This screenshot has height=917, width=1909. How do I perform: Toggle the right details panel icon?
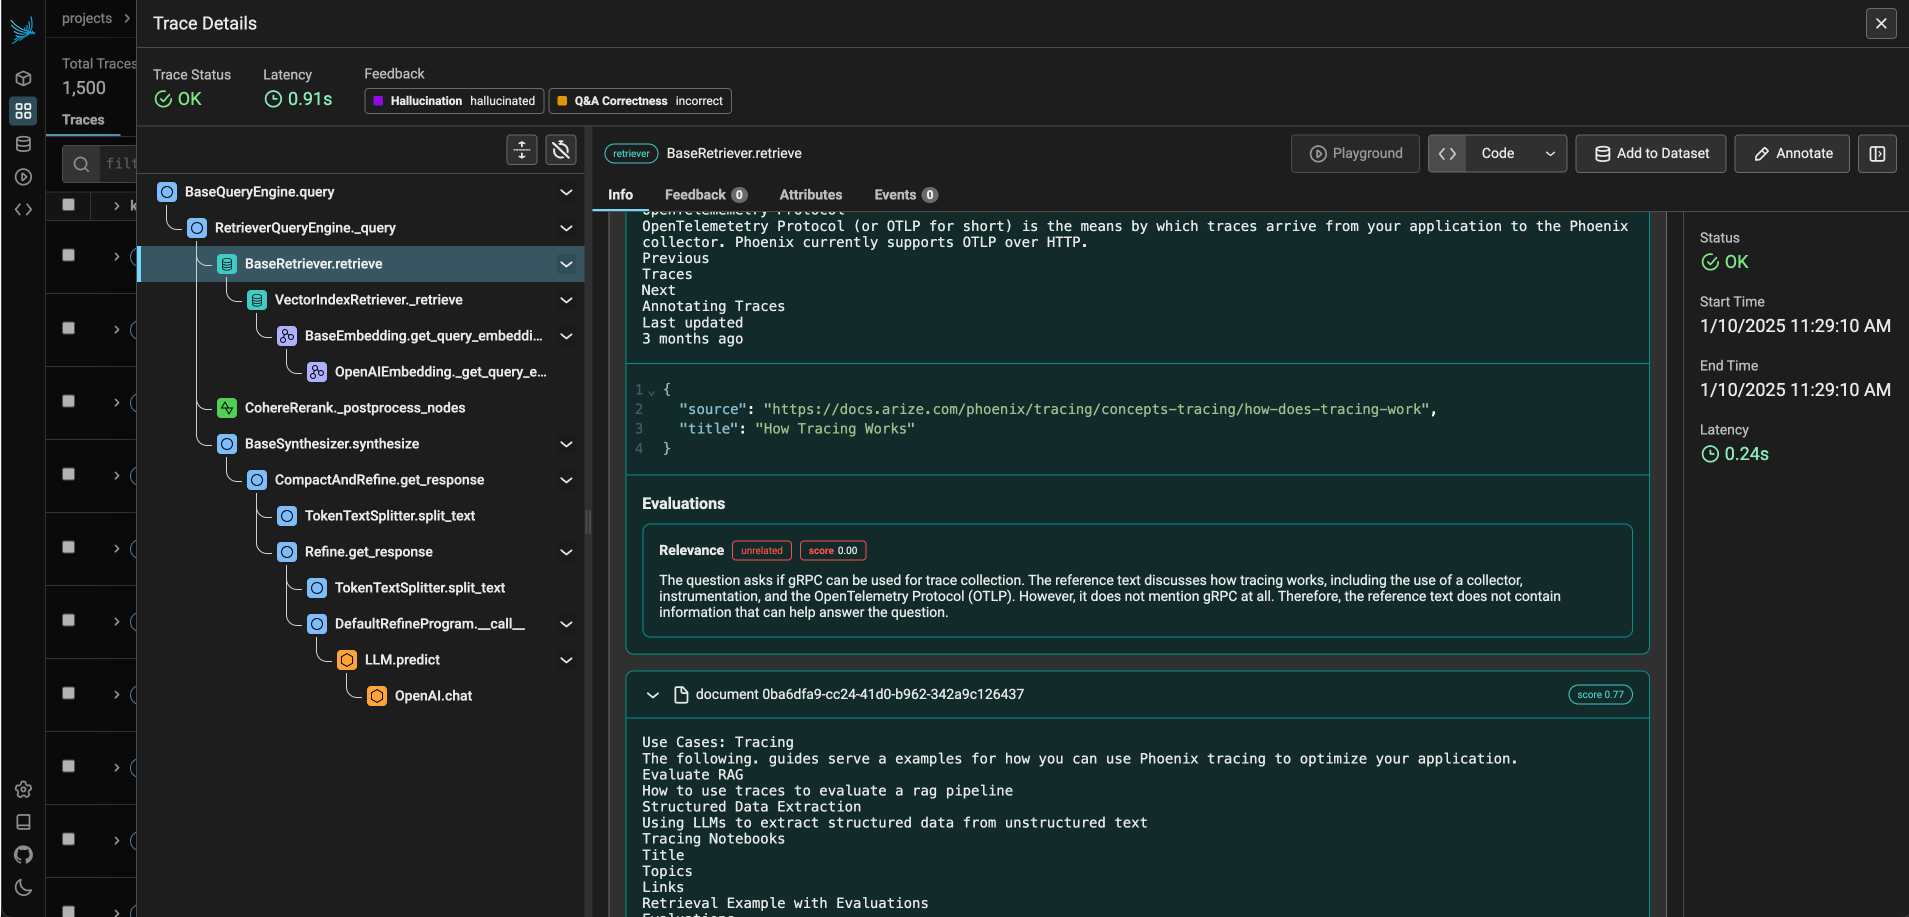tap(1878, 153)
